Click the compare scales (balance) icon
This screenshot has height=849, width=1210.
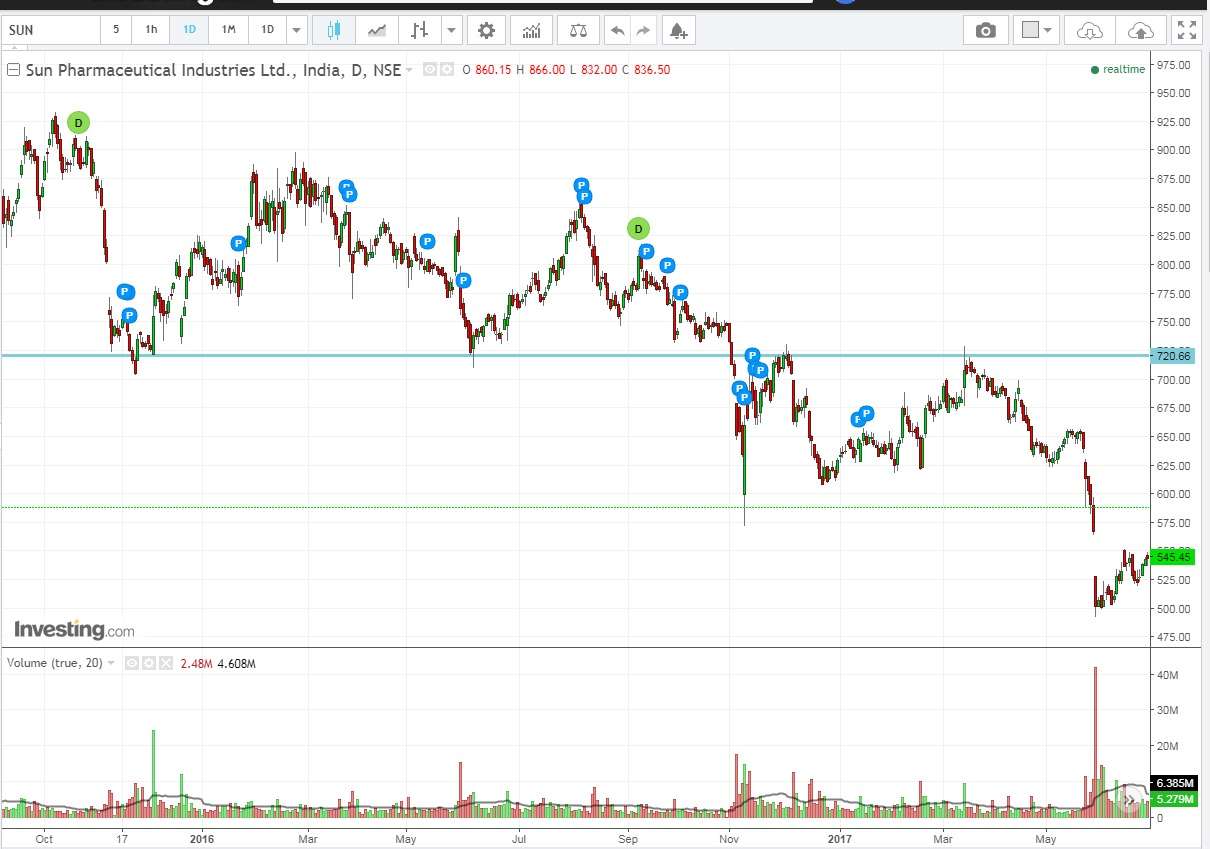579,30
